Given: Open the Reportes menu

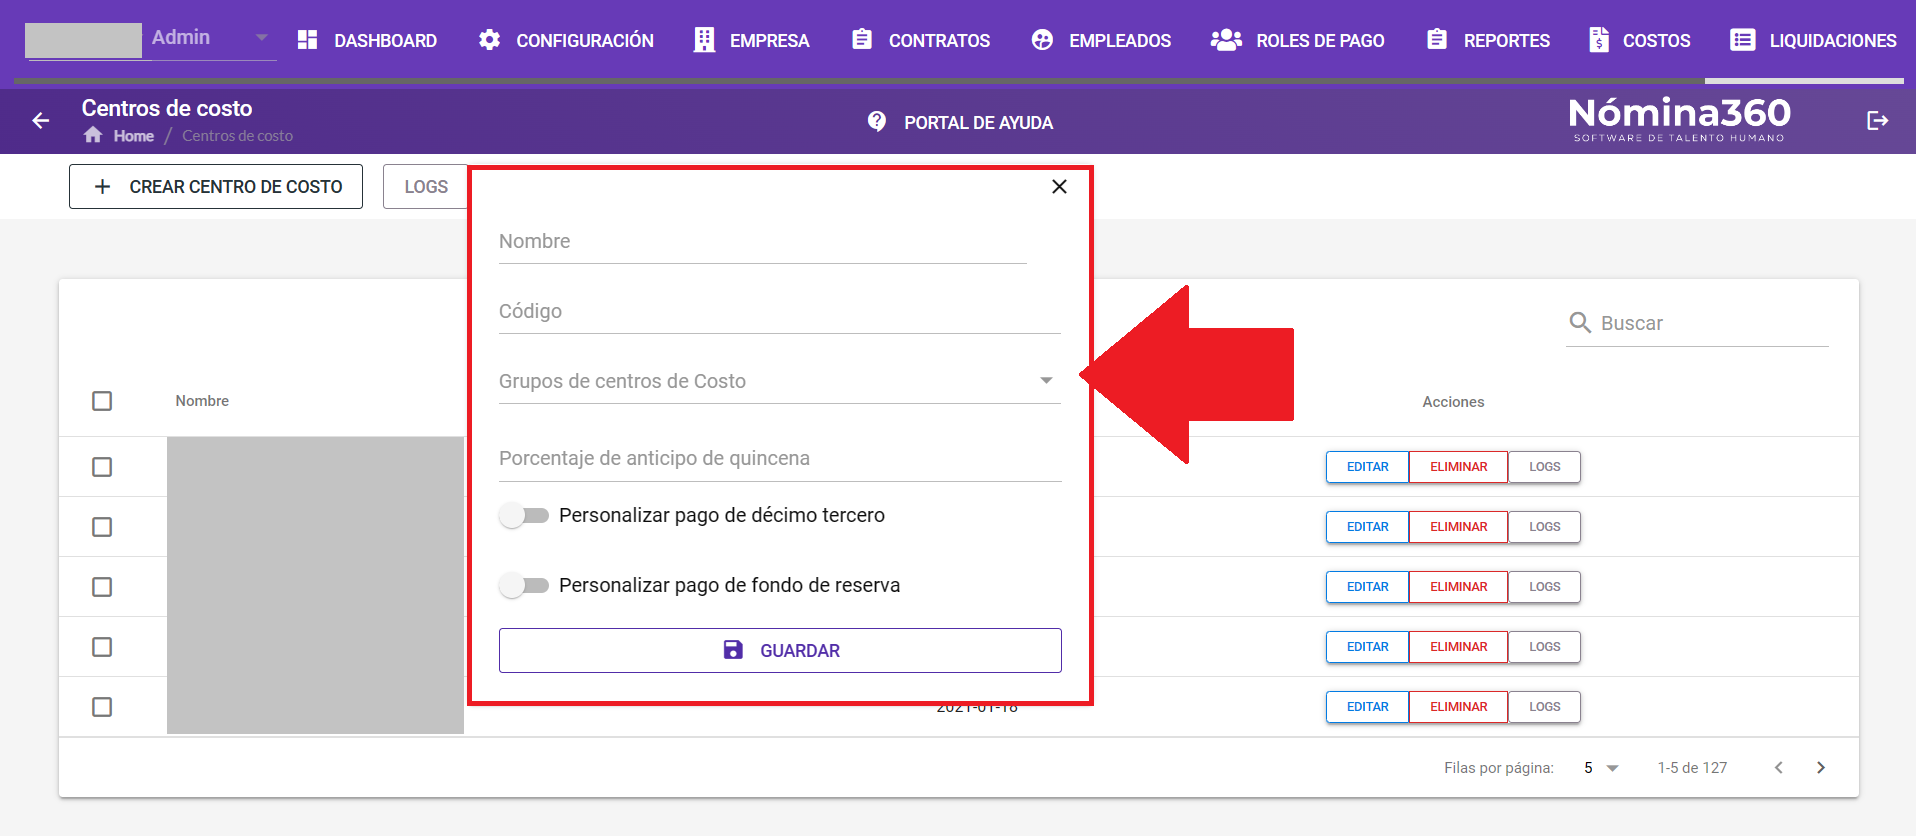Looking at the screenshot, I should tap(1487, 40).
